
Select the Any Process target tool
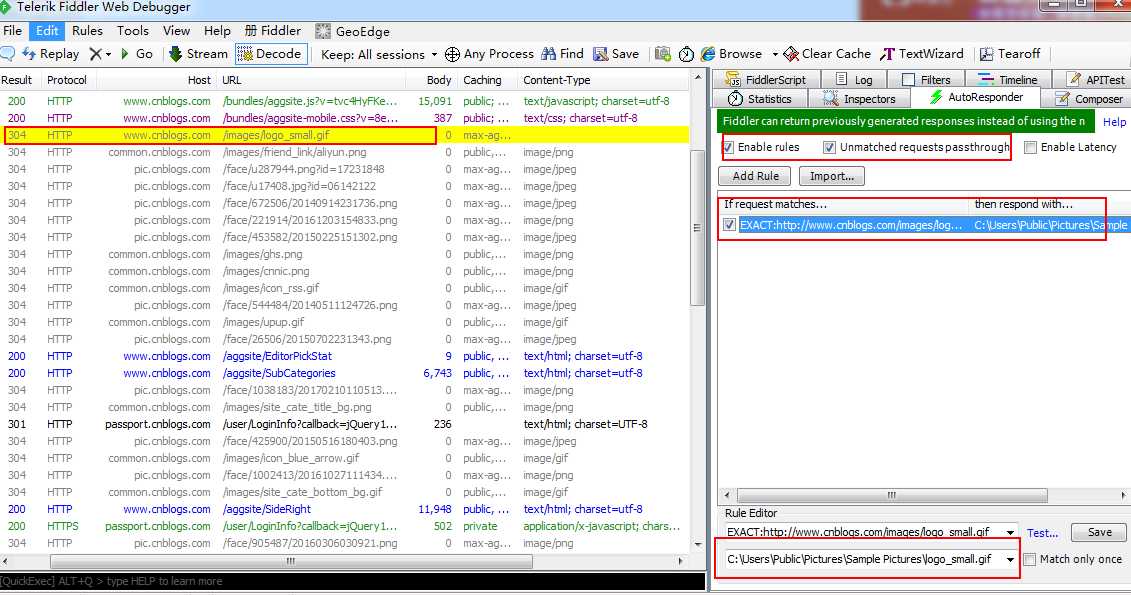[x=489, y=54]
